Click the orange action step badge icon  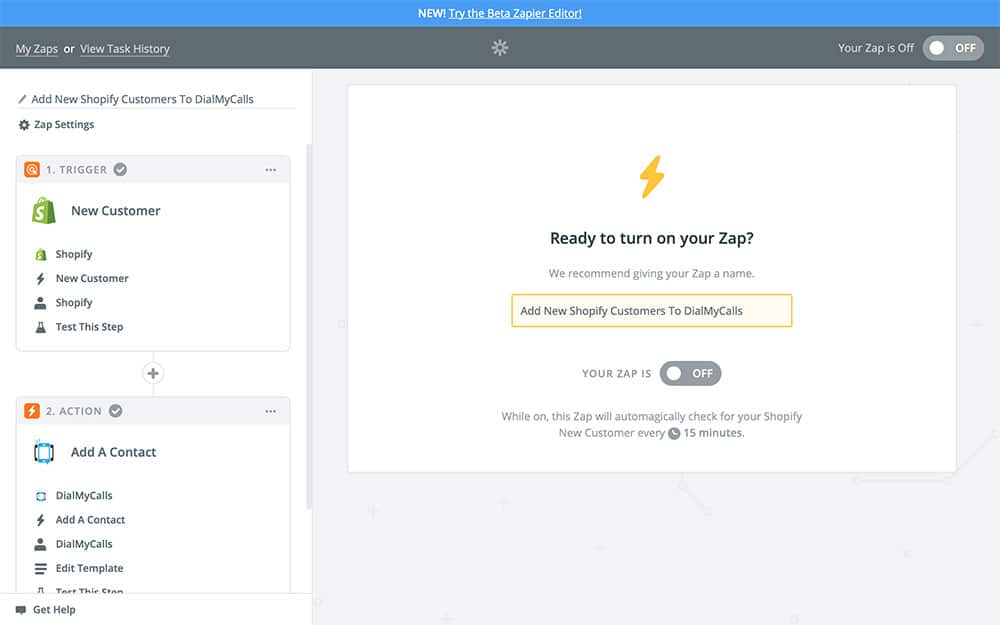(32, 411)
